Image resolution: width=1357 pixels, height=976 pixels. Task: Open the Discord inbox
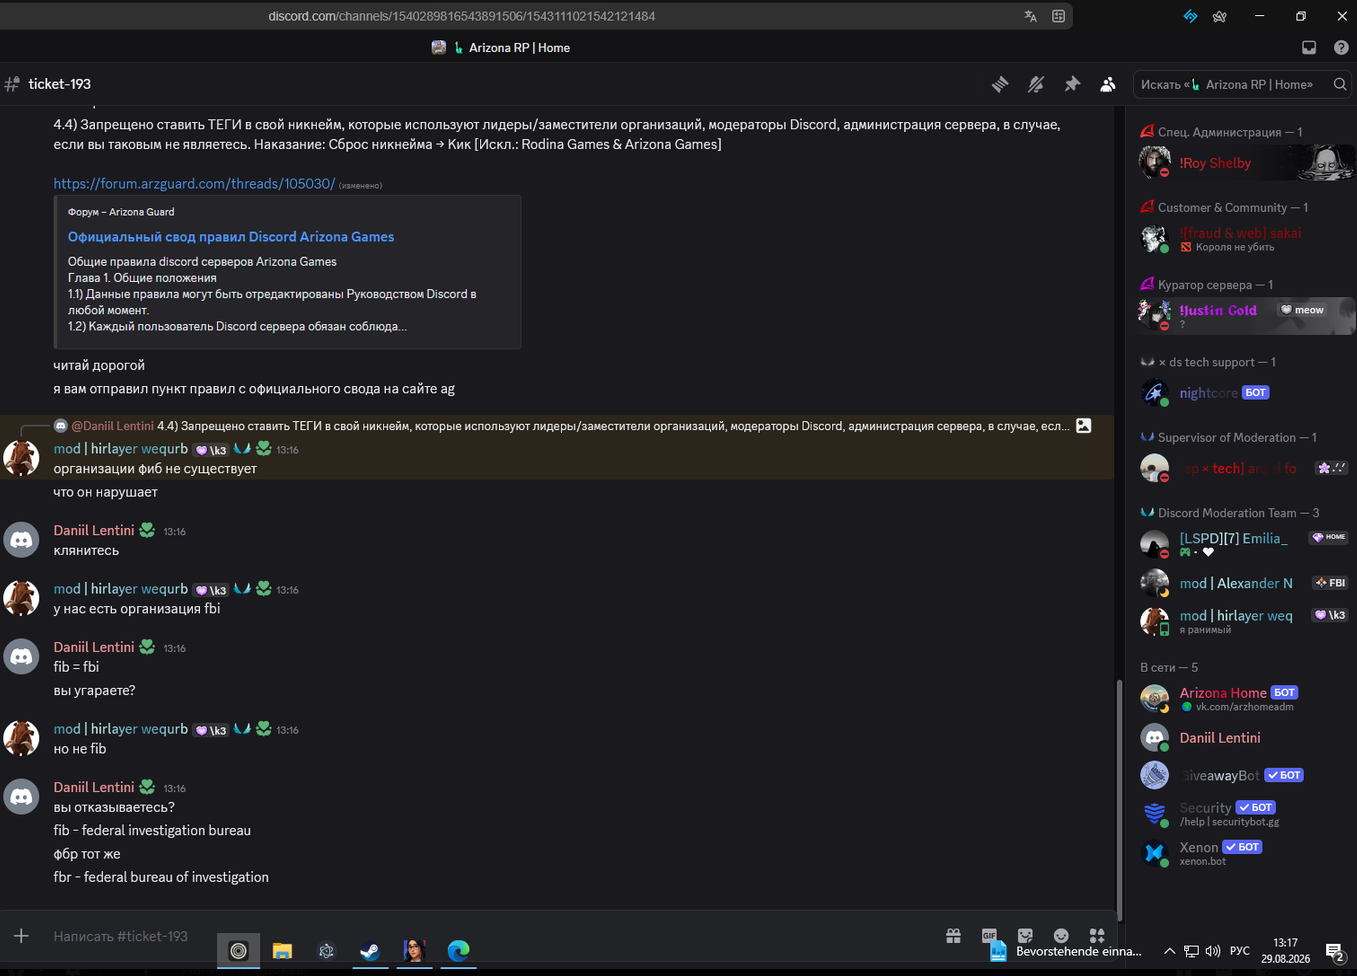[x=1309, y=48]
